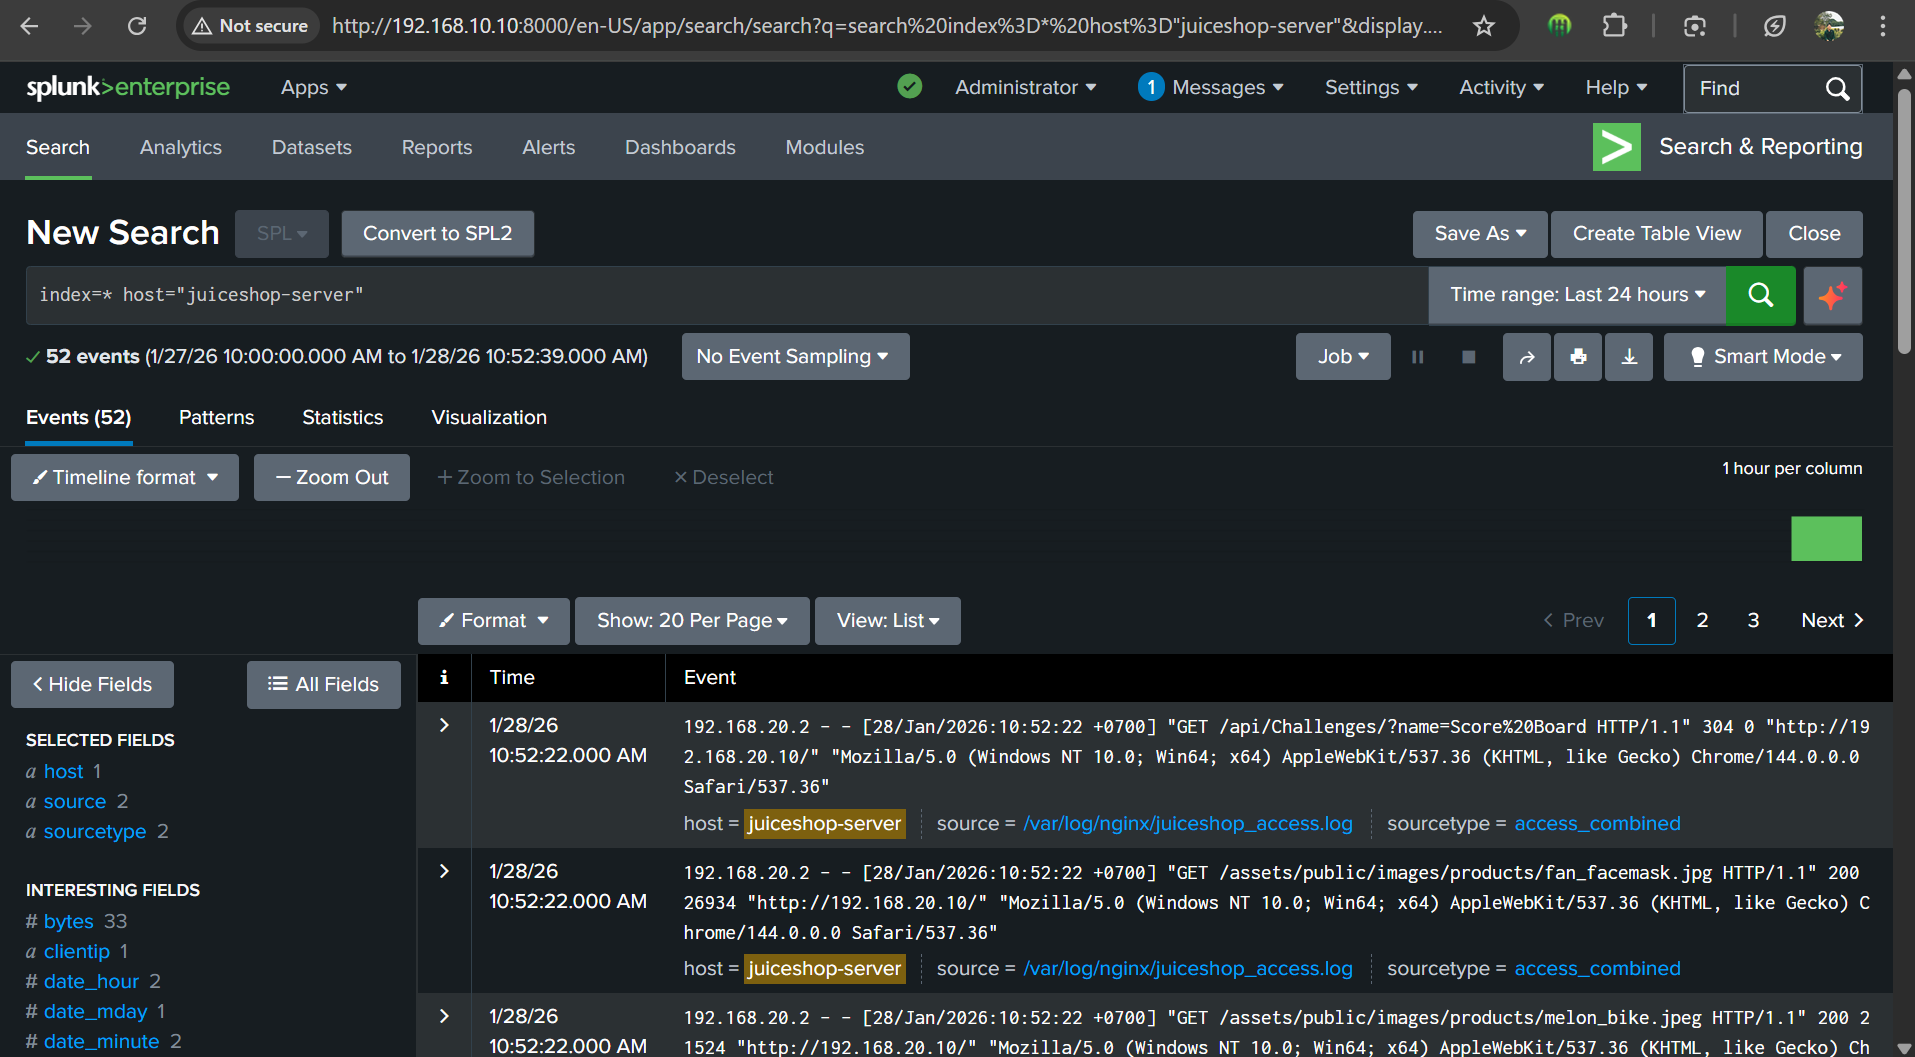Image resolution: width=1915 pixels, height=1057 pixels.
Task: Bookmark this page with the star icon
Action: pyautogui.click(x=1484, y=26)
